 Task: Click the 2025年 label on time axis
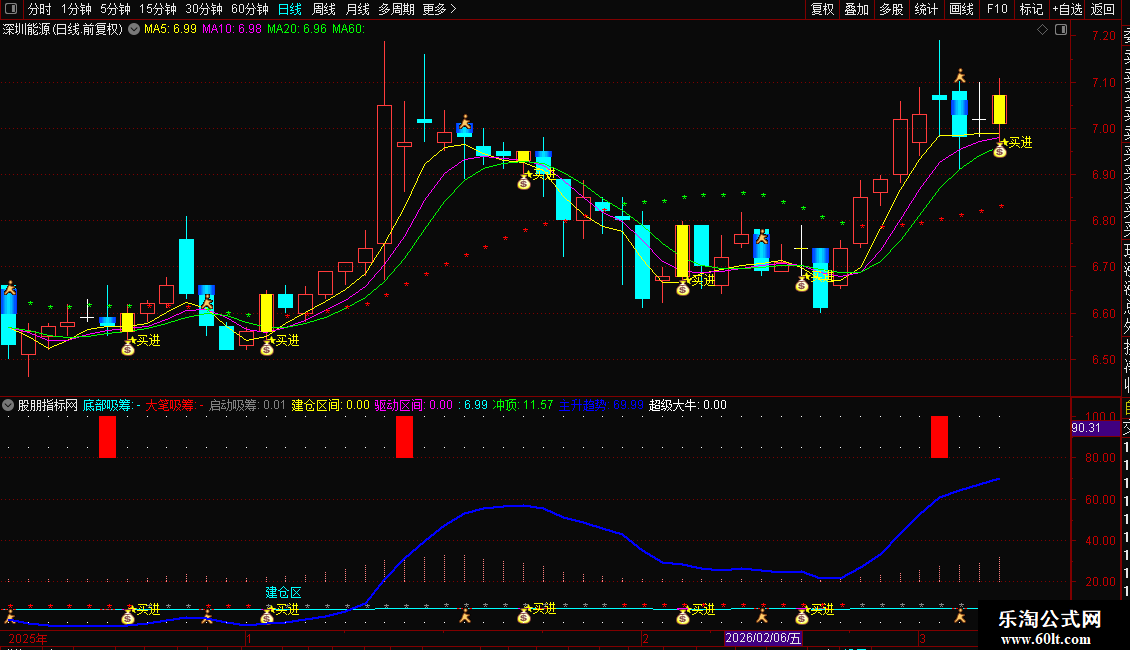[x=28, y=638]
